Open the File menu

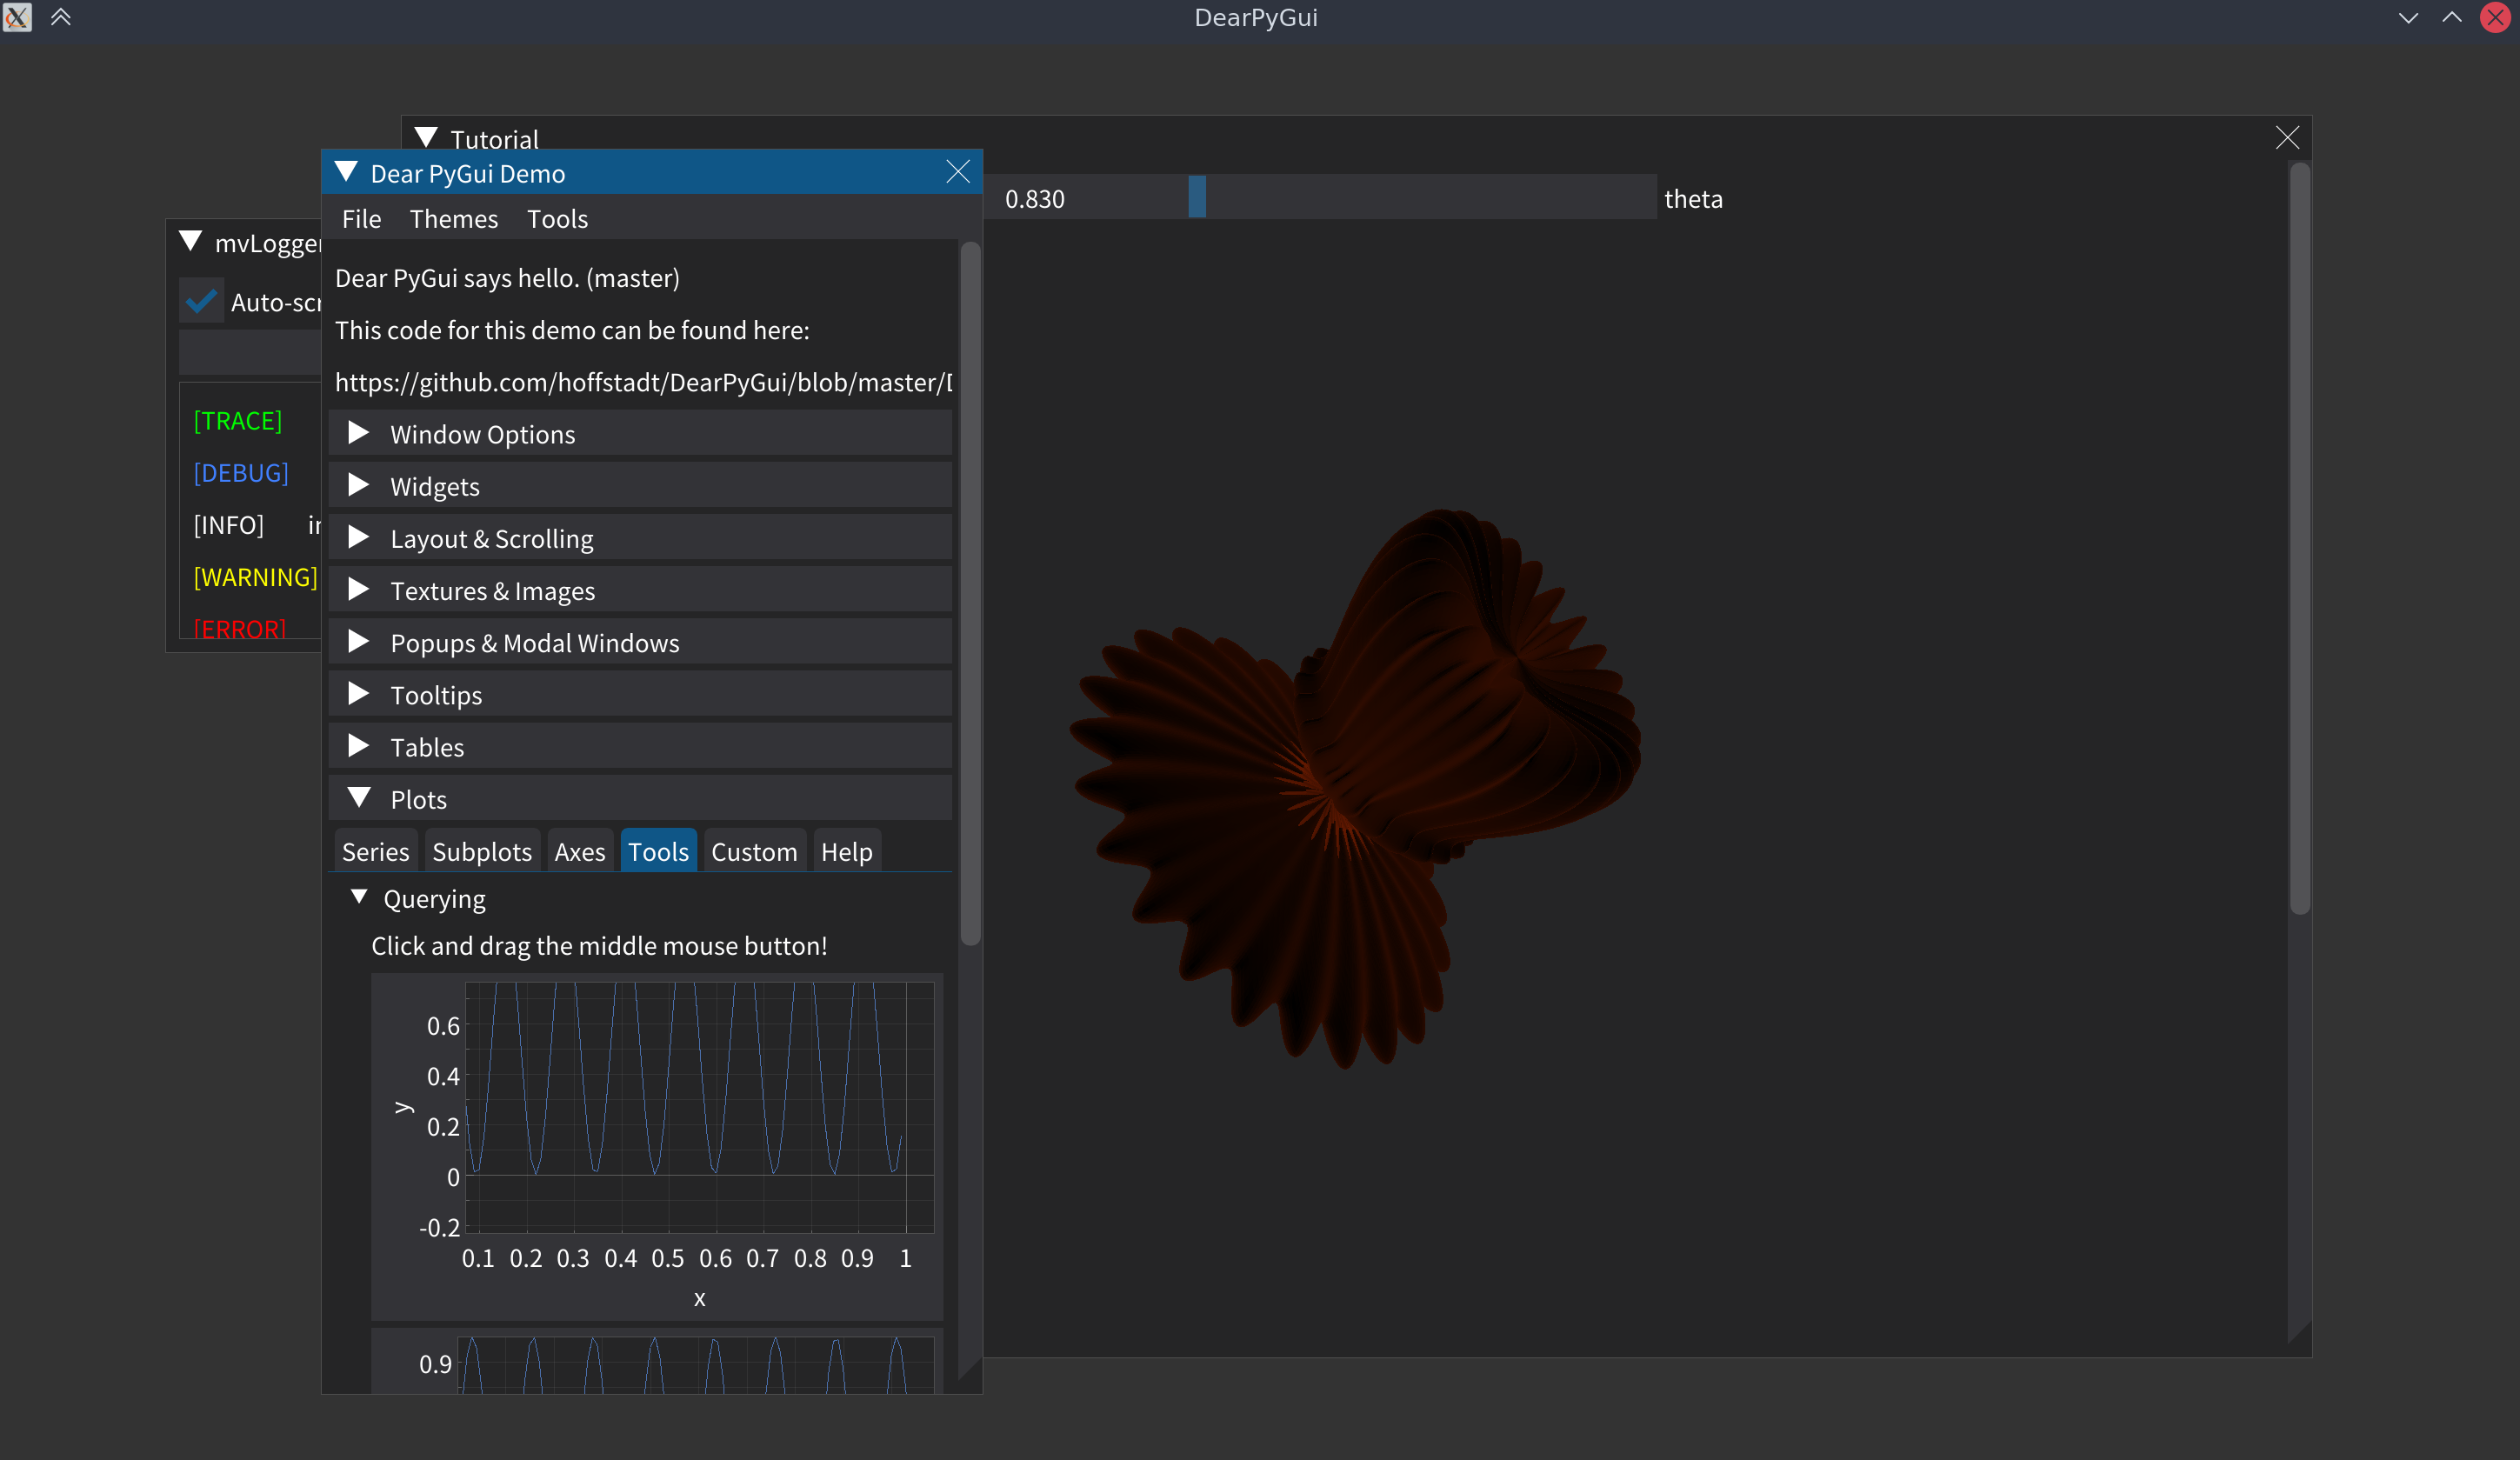pyautogui.click(x=361, y=219)
